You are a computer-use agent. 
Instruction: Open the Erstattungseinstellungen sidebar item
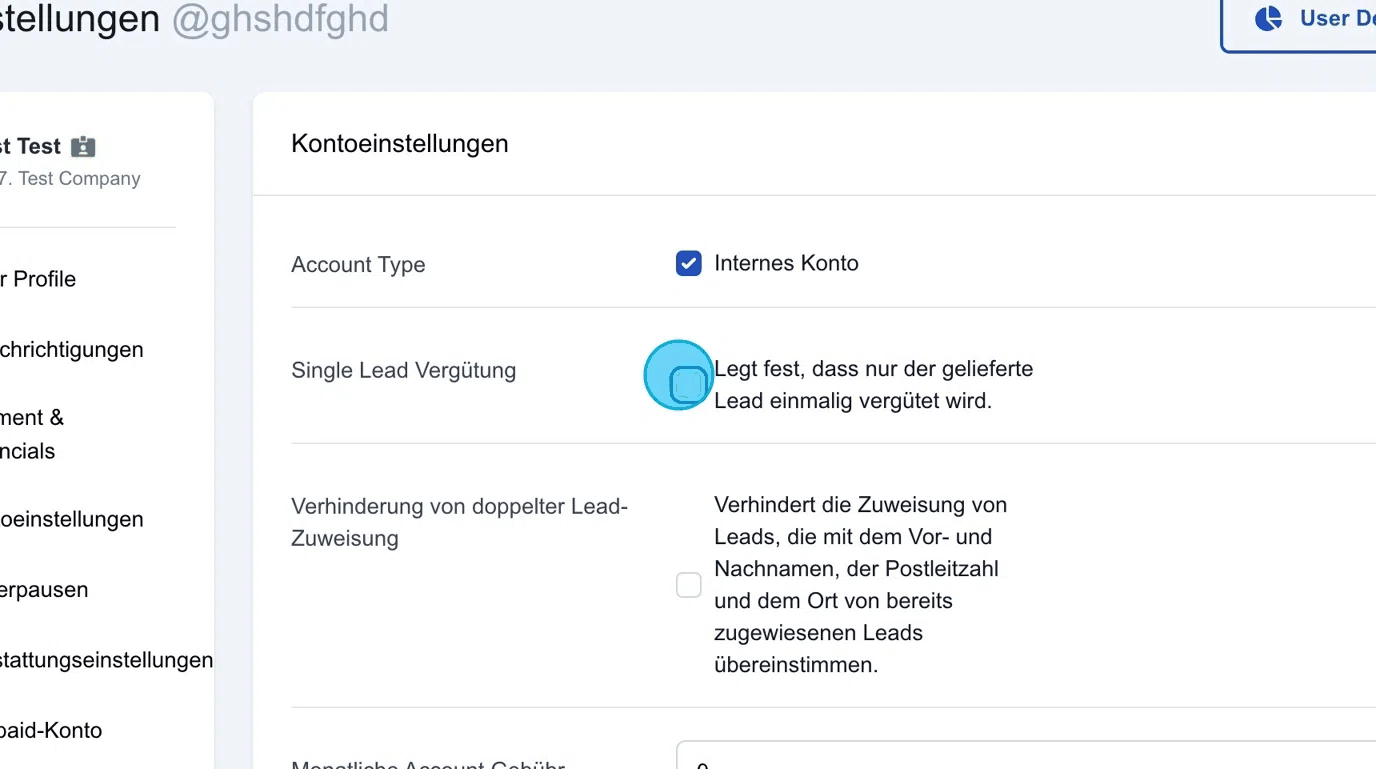tap(106, 660)
